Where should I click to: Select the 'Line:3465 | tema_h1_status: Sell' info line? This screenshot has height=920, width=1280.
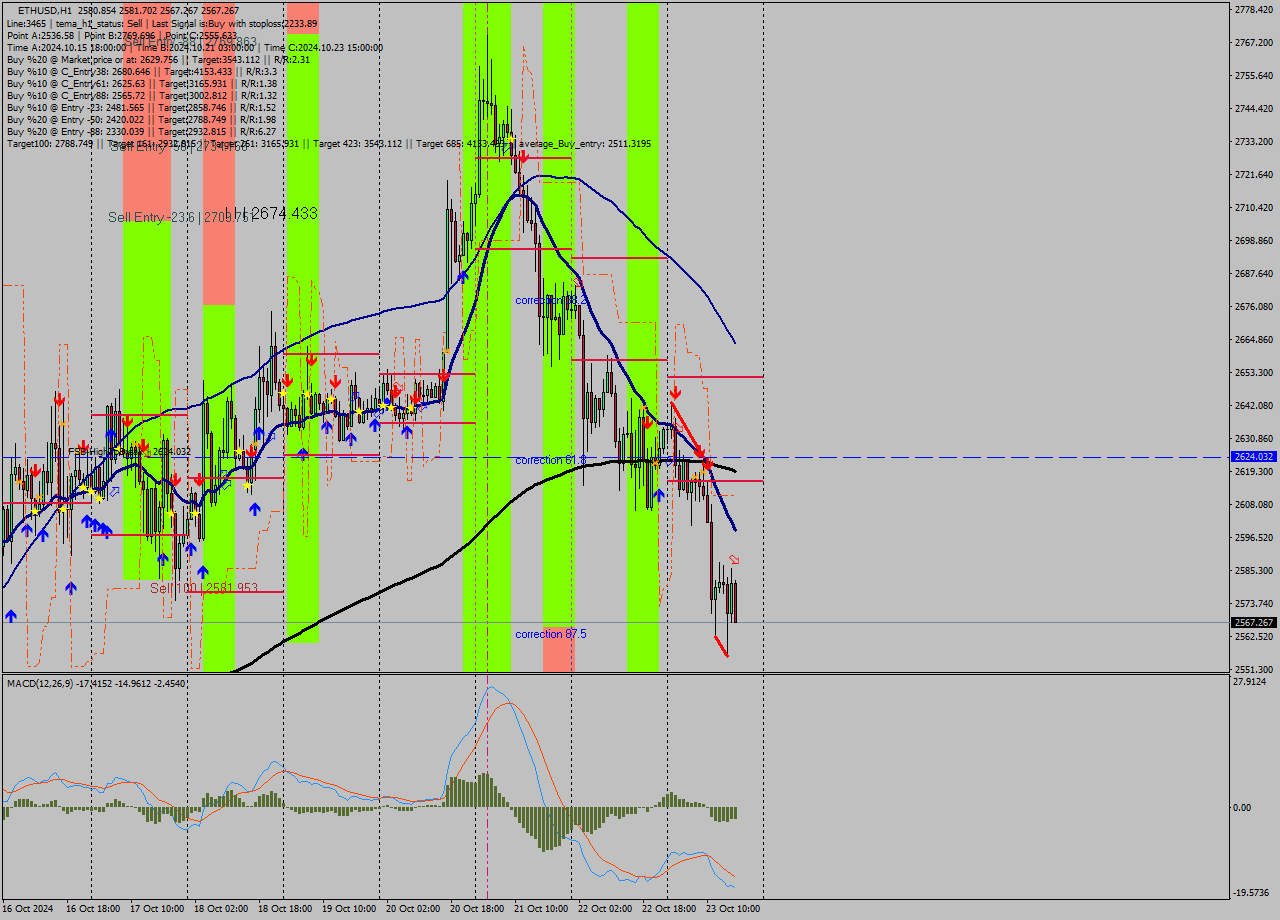[x=162, y=23]
